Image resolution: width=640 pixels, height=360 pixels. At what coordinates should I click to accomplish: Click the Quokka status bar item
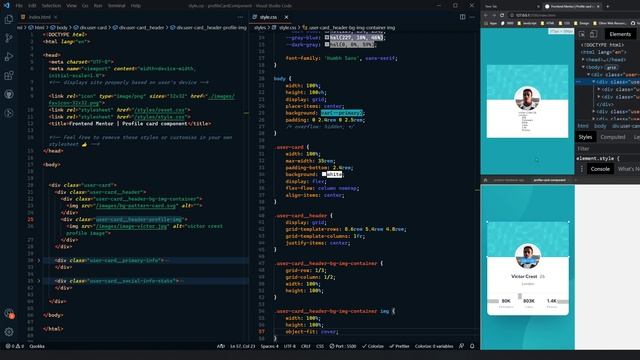(x=37, y=346)
